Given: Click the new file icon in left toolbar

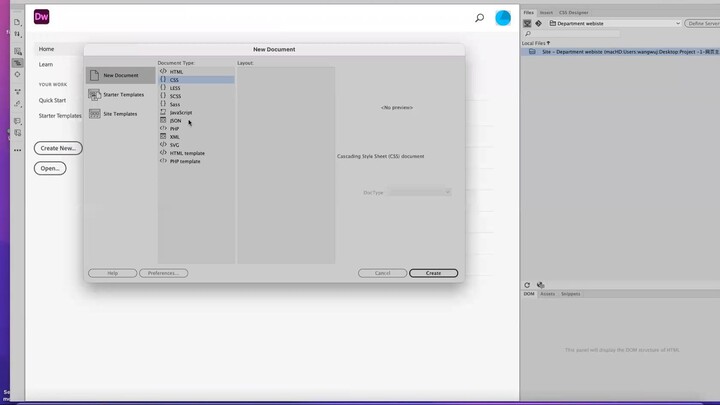Looking at the screenshot, I should (17, 22).
